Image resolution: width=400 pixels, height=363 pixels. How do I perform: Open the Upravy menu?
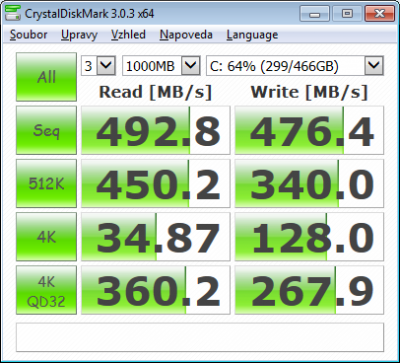[79, 35]
